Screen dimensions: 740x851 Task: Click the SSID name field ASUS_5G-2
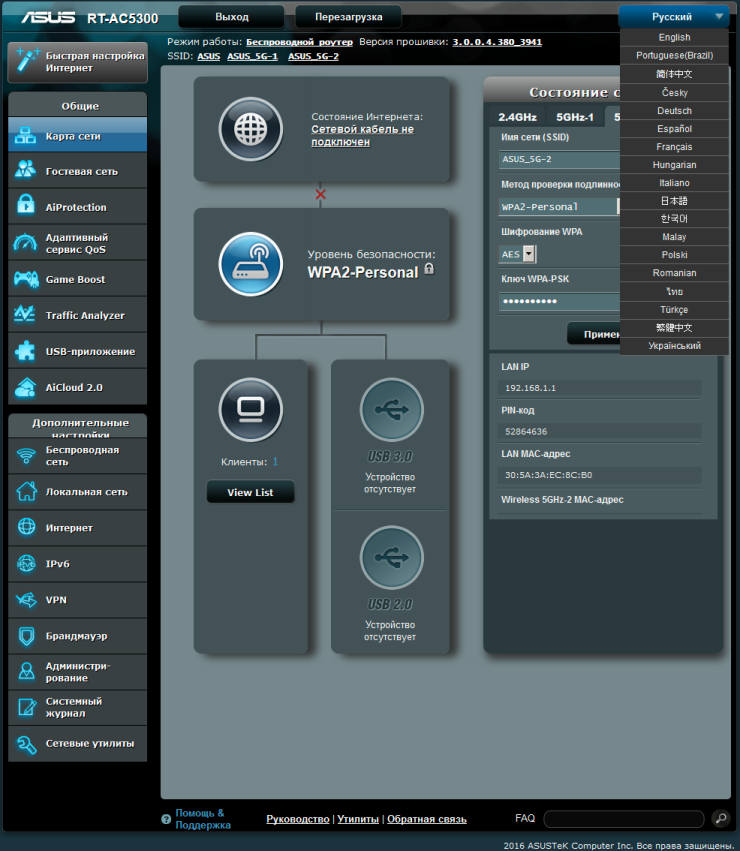point(559,159)
